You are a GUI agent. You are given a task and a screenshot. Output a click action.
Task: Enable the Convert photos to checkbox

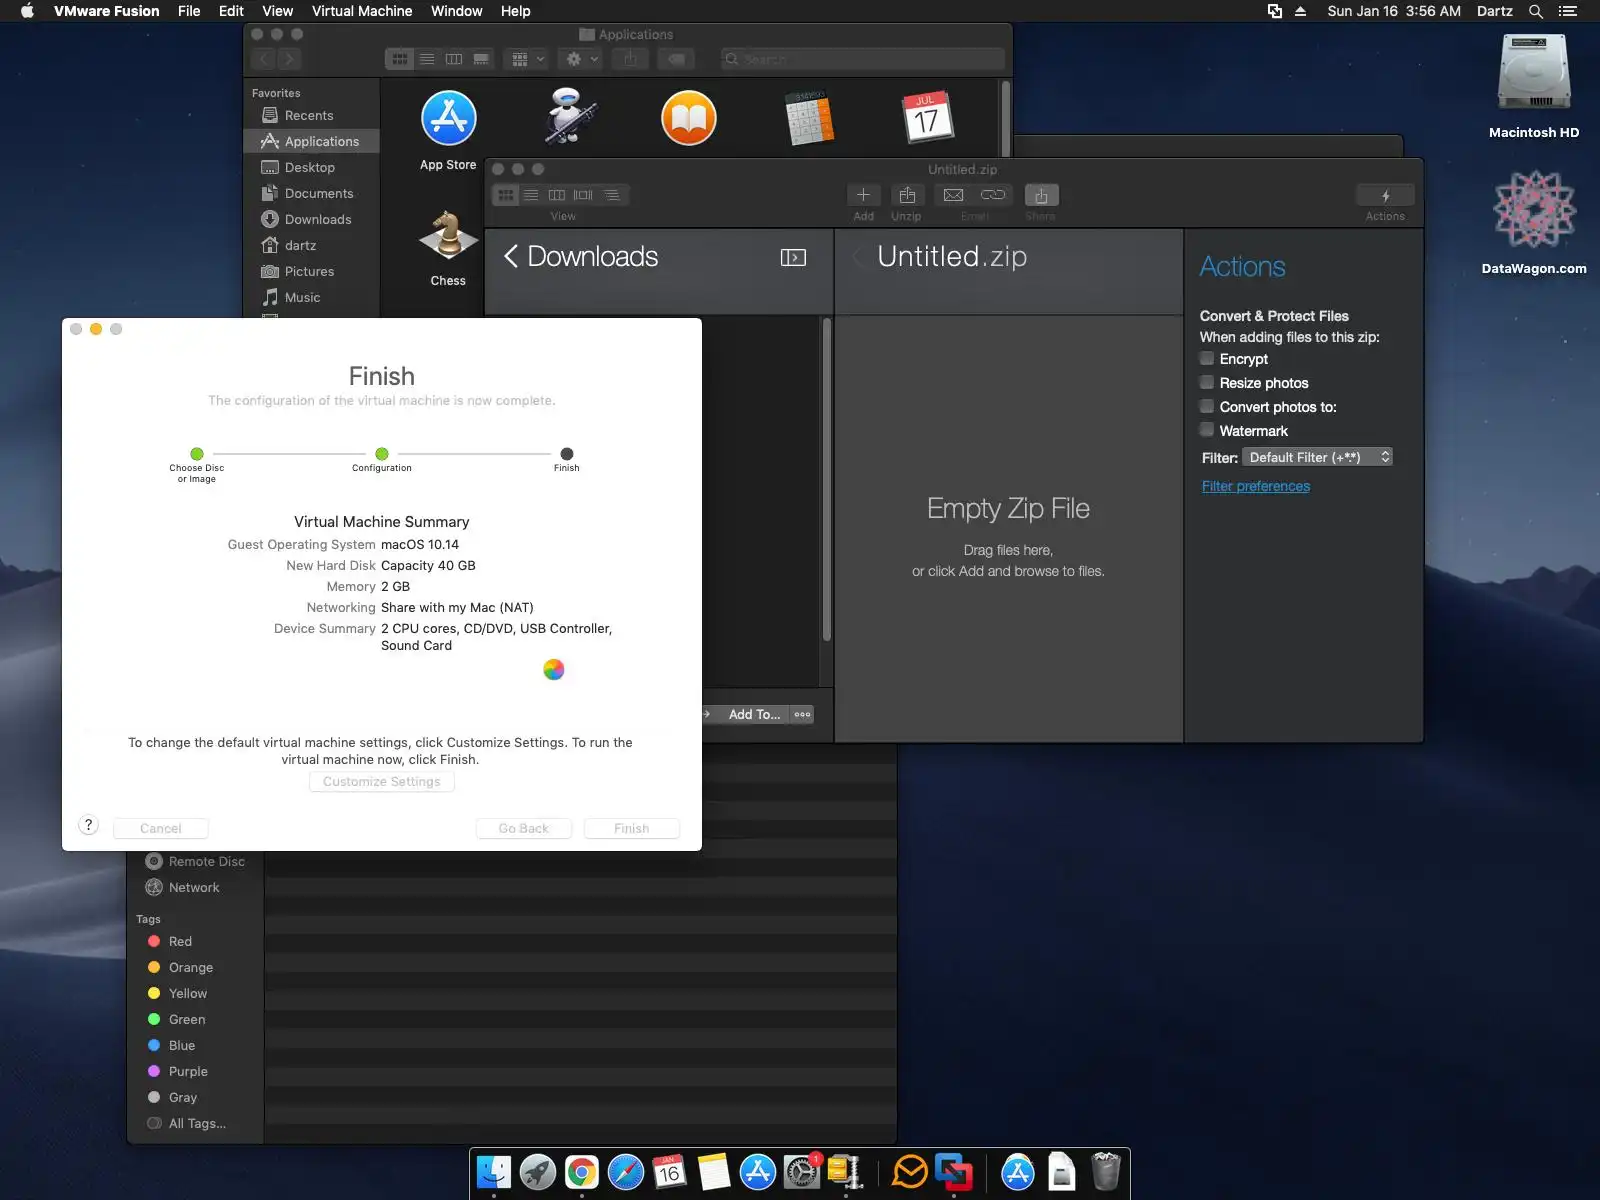(x=1207, y=406)
